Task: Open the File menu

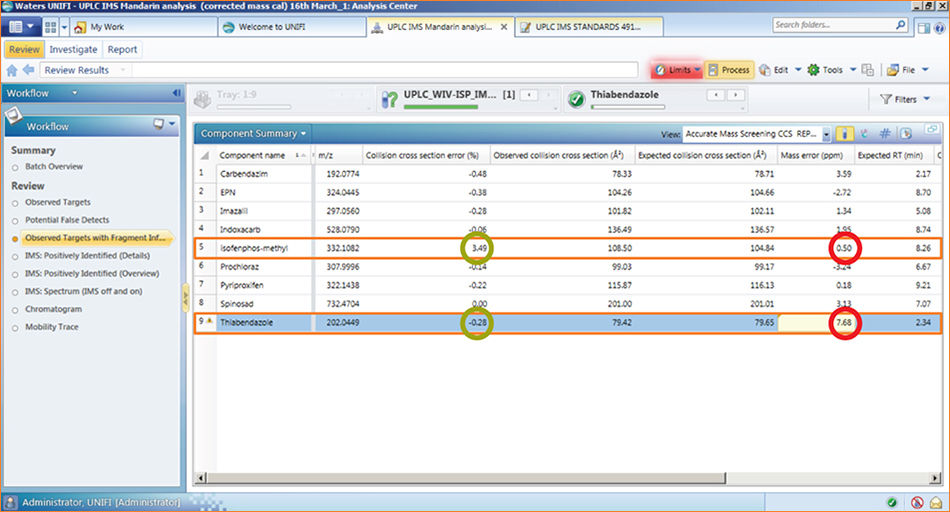Action: tap(908, 70)
